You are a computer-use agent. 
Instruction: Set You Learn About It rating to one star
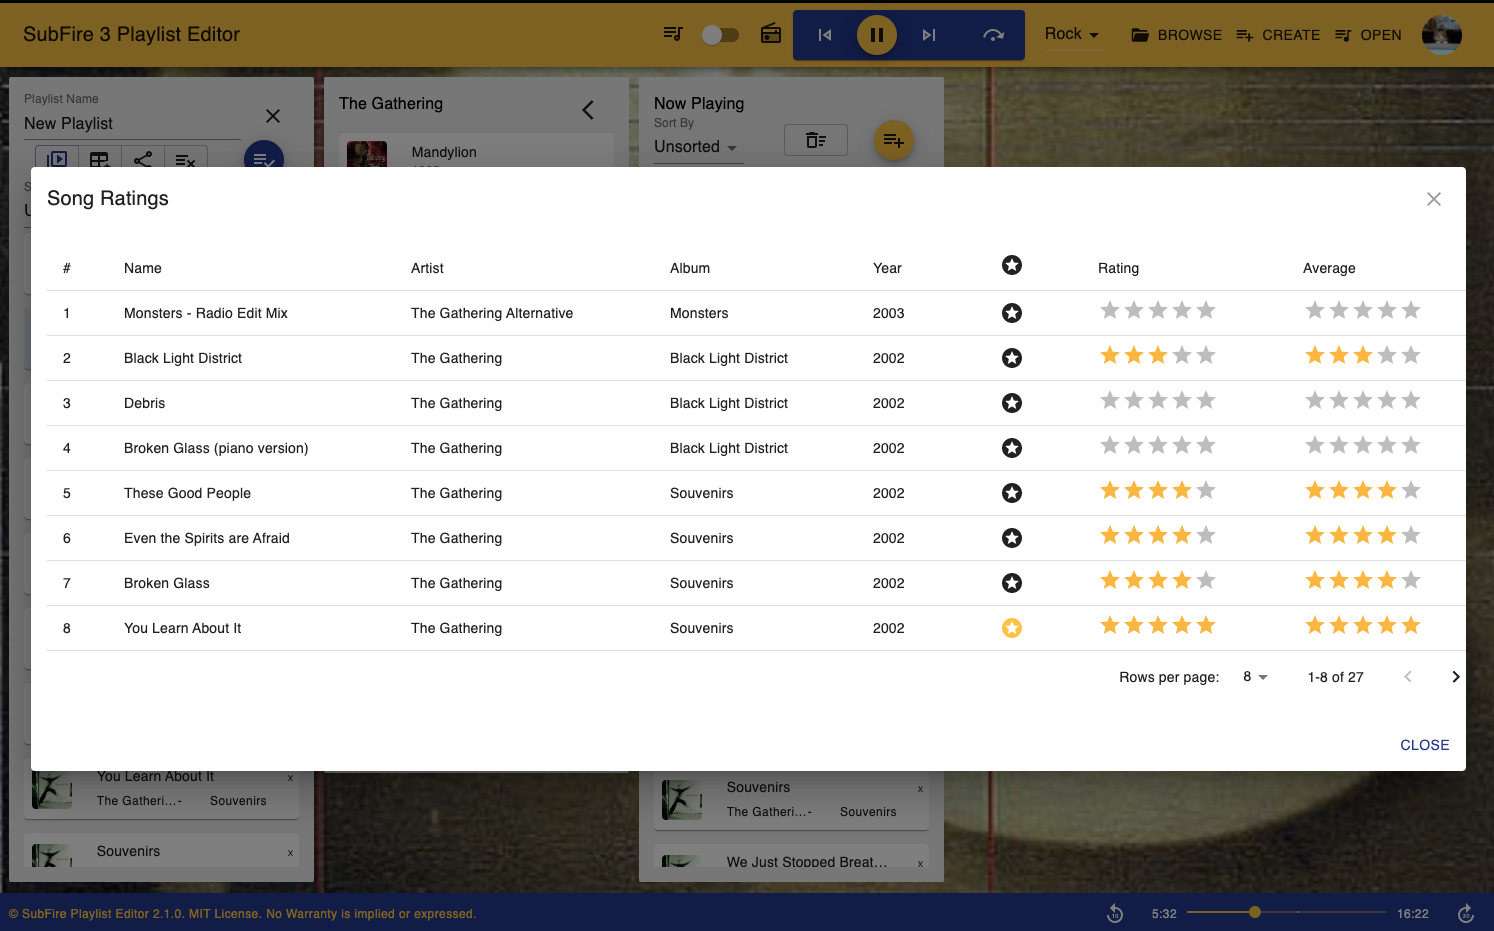[1110, 625]
